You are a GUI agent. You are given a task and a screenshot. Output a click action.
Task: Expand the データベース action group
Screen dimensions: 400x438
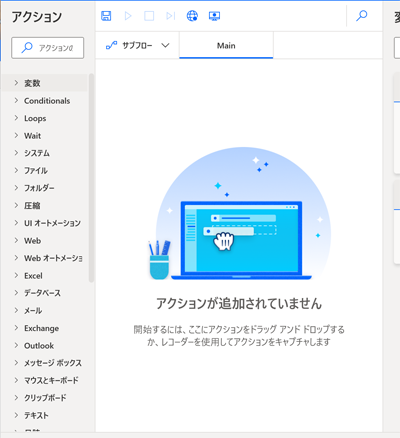(x=45, y=293)
